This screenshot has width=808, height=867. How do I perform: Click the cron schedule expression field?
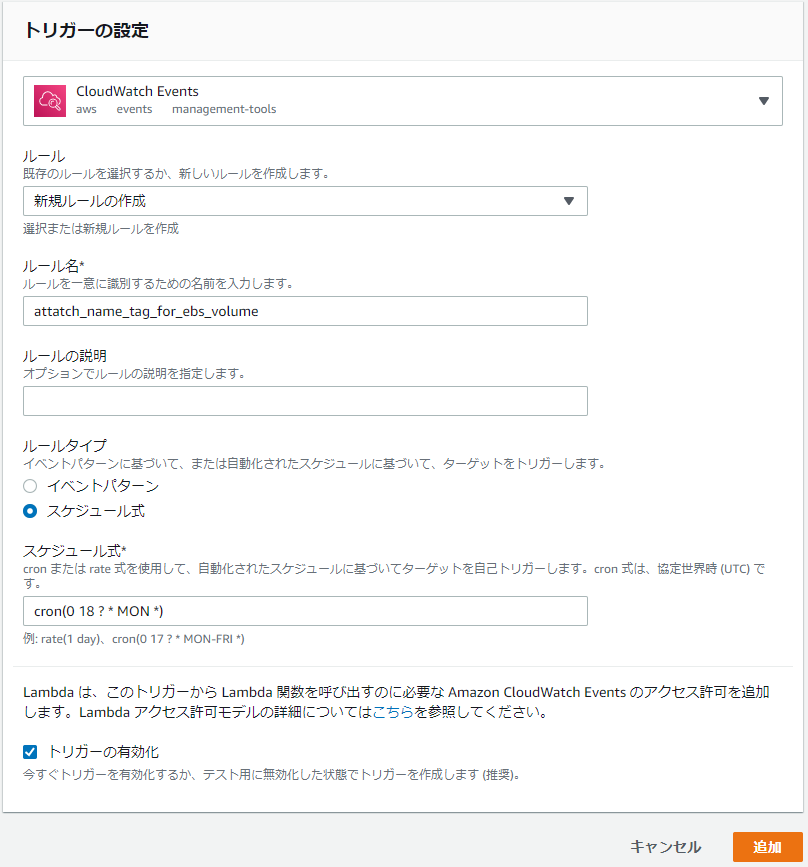tap(306, 611)
